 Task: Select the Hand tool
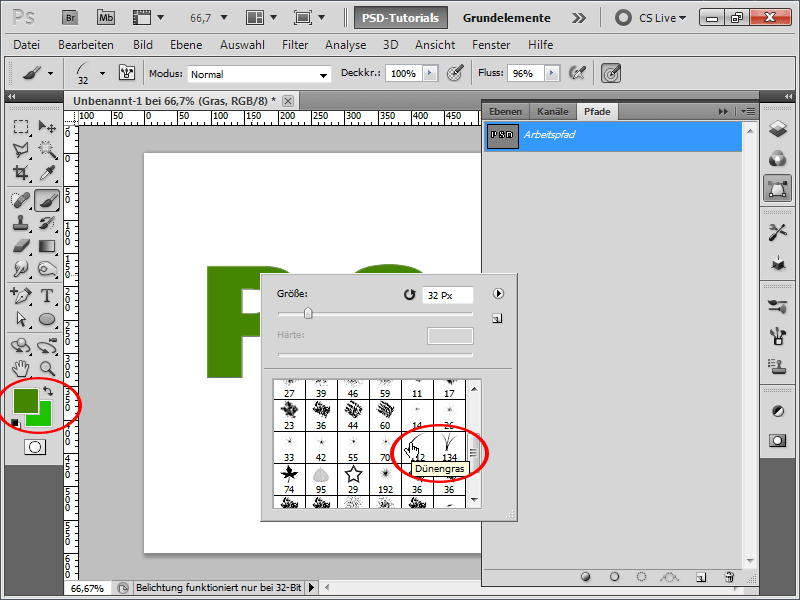click(21, 368)
